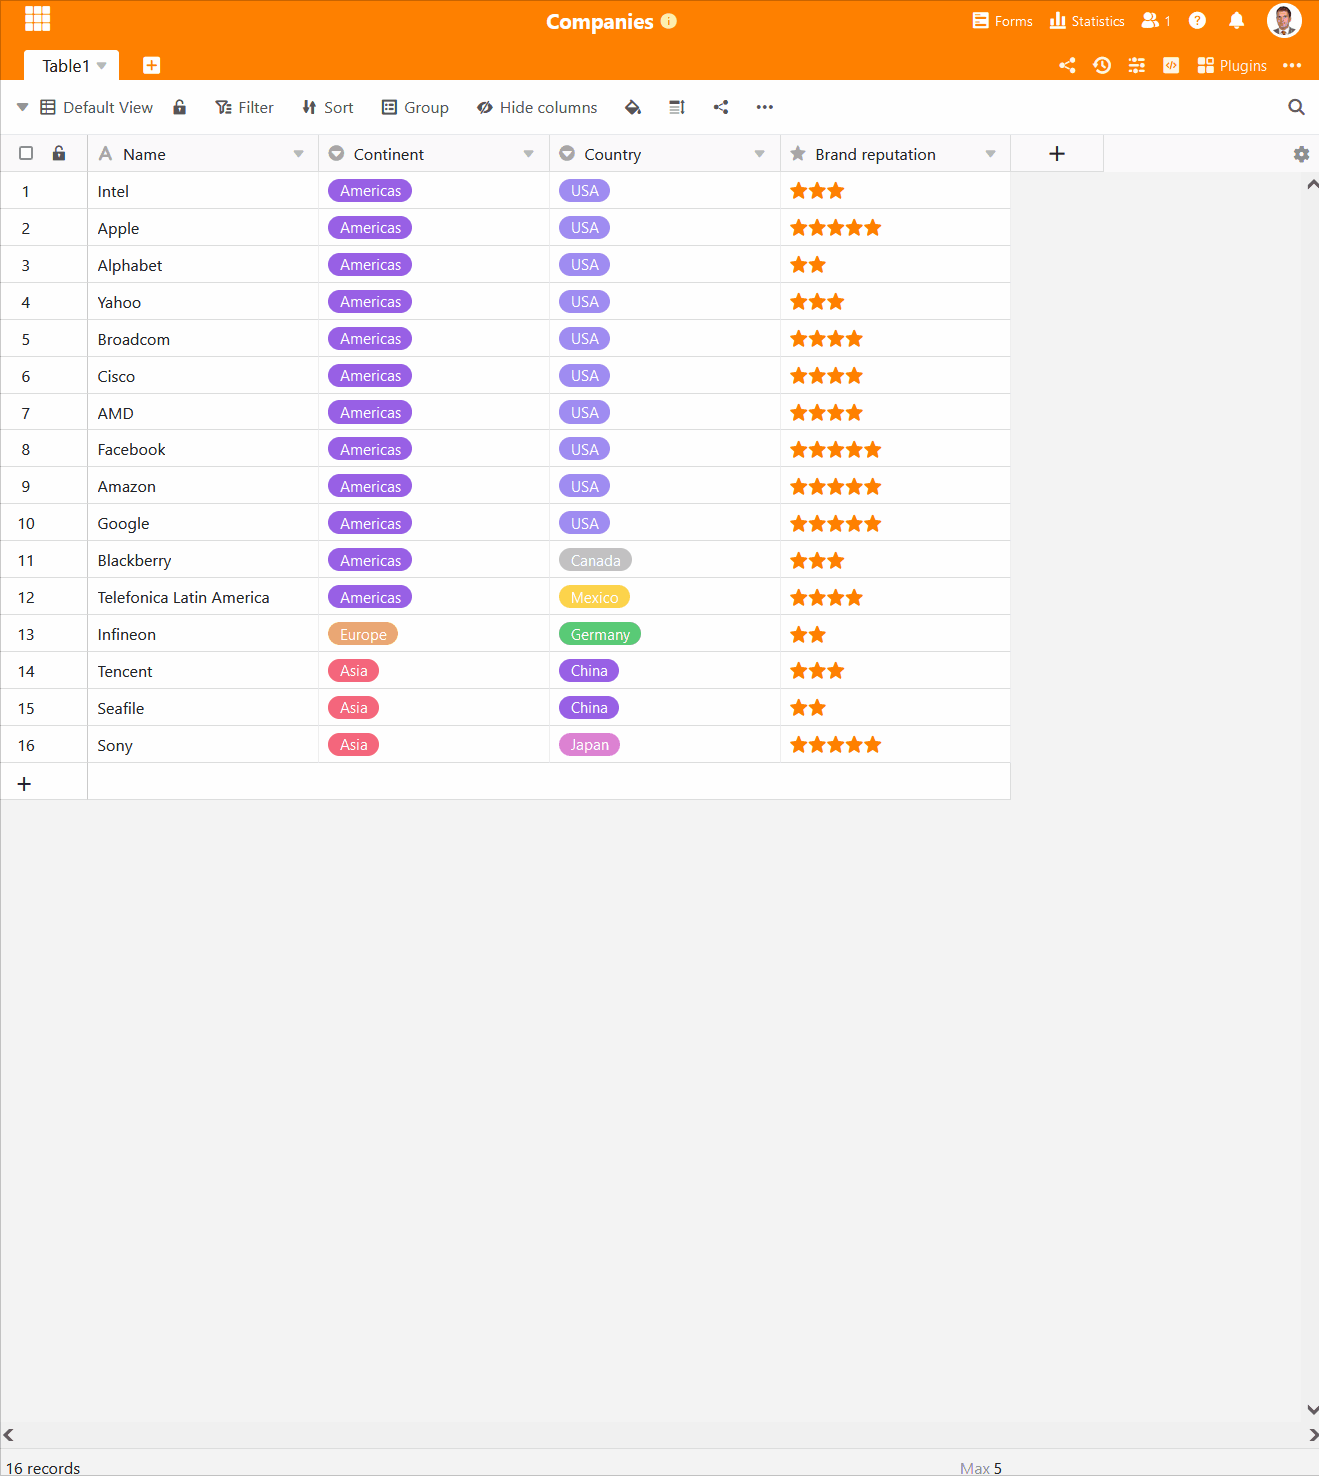Add a new table with plus icon
1319x1476 pixels.
tap(152, 66)
